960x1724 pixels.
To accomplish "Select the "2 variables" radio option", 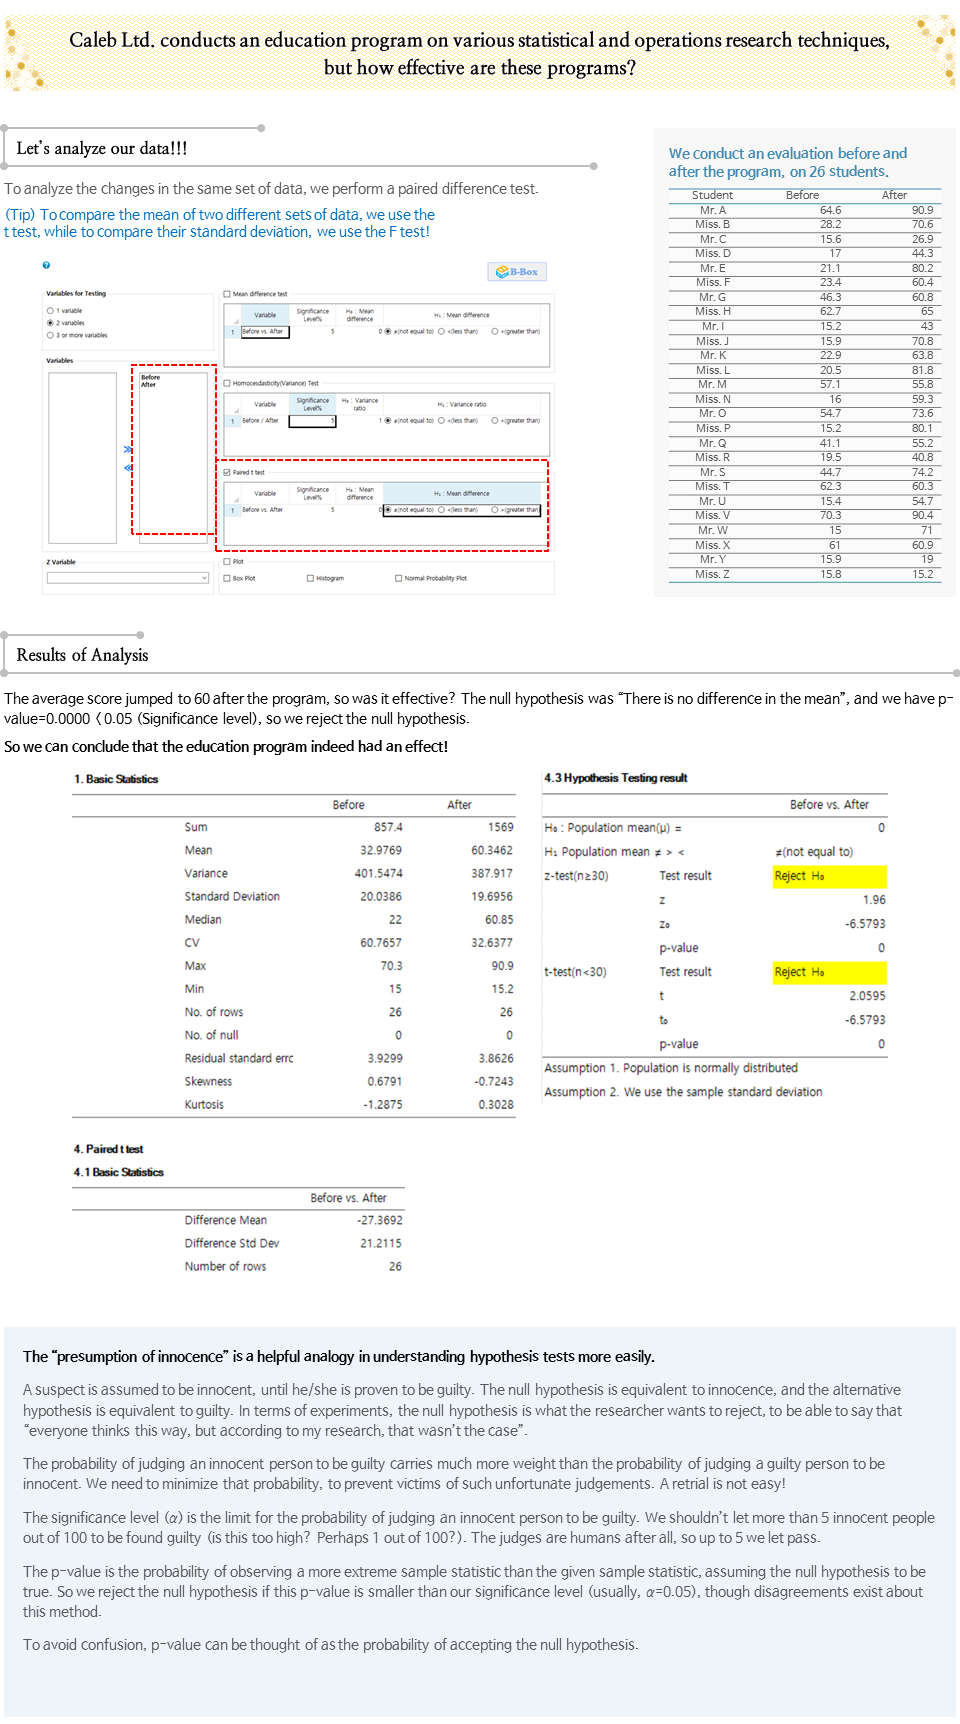I will coord(50,323).
